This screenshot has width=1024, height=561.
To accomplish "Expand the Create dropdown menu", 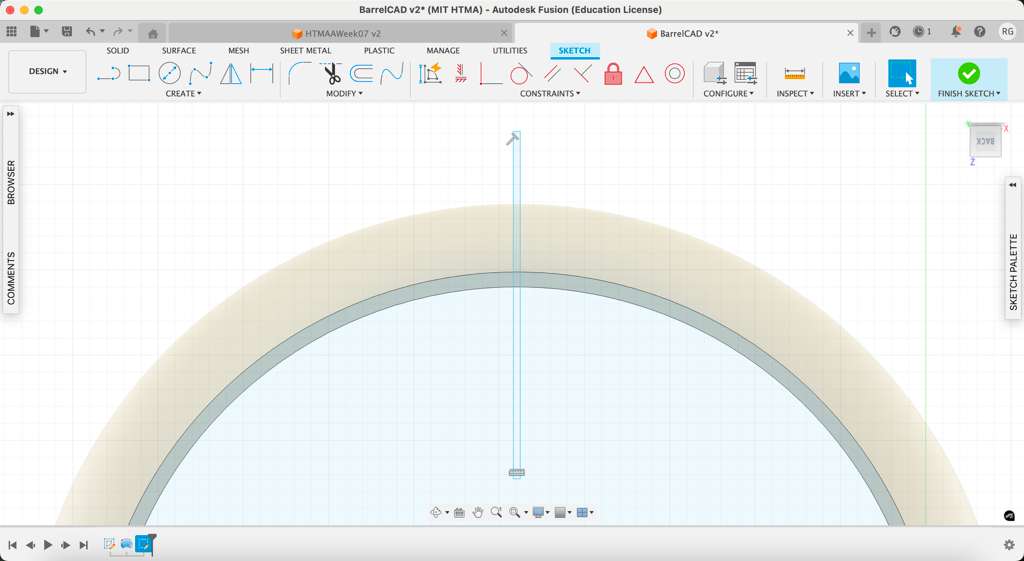I will coord(183,94).
